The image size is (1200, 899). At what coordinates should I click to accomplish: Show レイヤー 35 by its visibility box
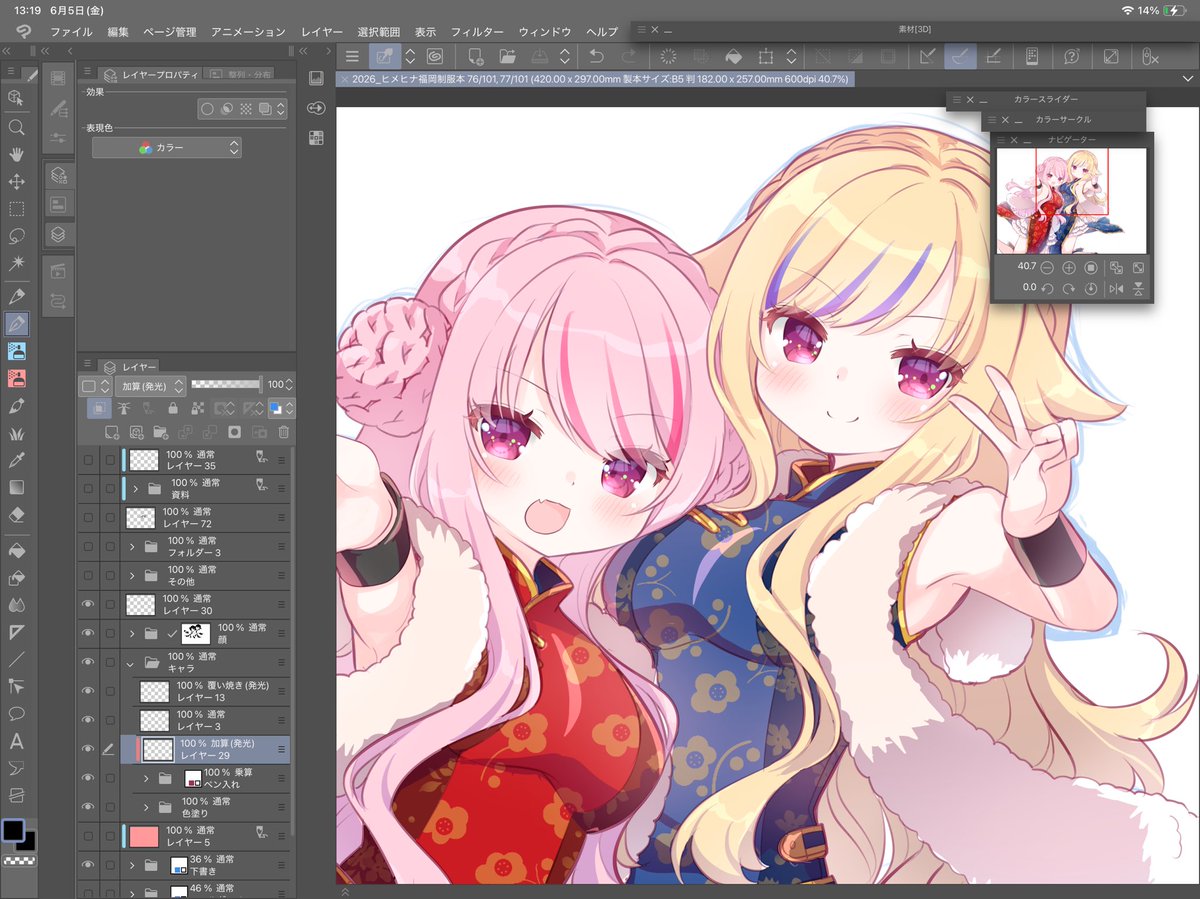tap(88, 459)
